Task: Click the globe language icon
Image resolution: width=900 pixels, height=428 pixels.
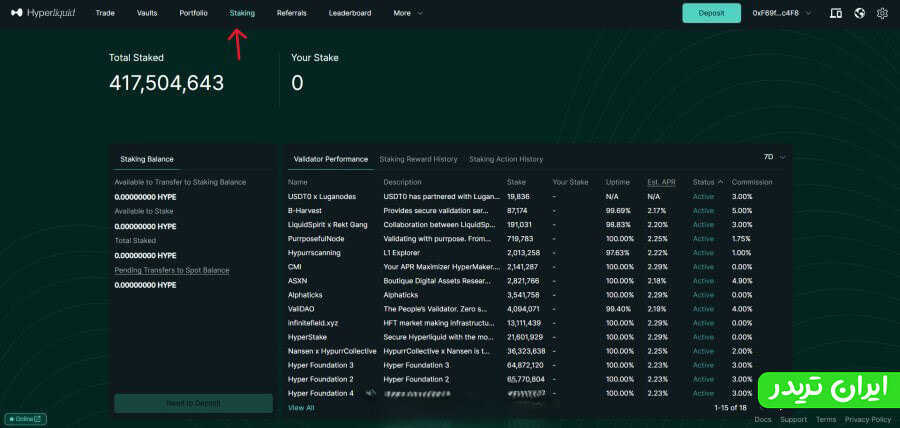Action: tap(859, 13)
